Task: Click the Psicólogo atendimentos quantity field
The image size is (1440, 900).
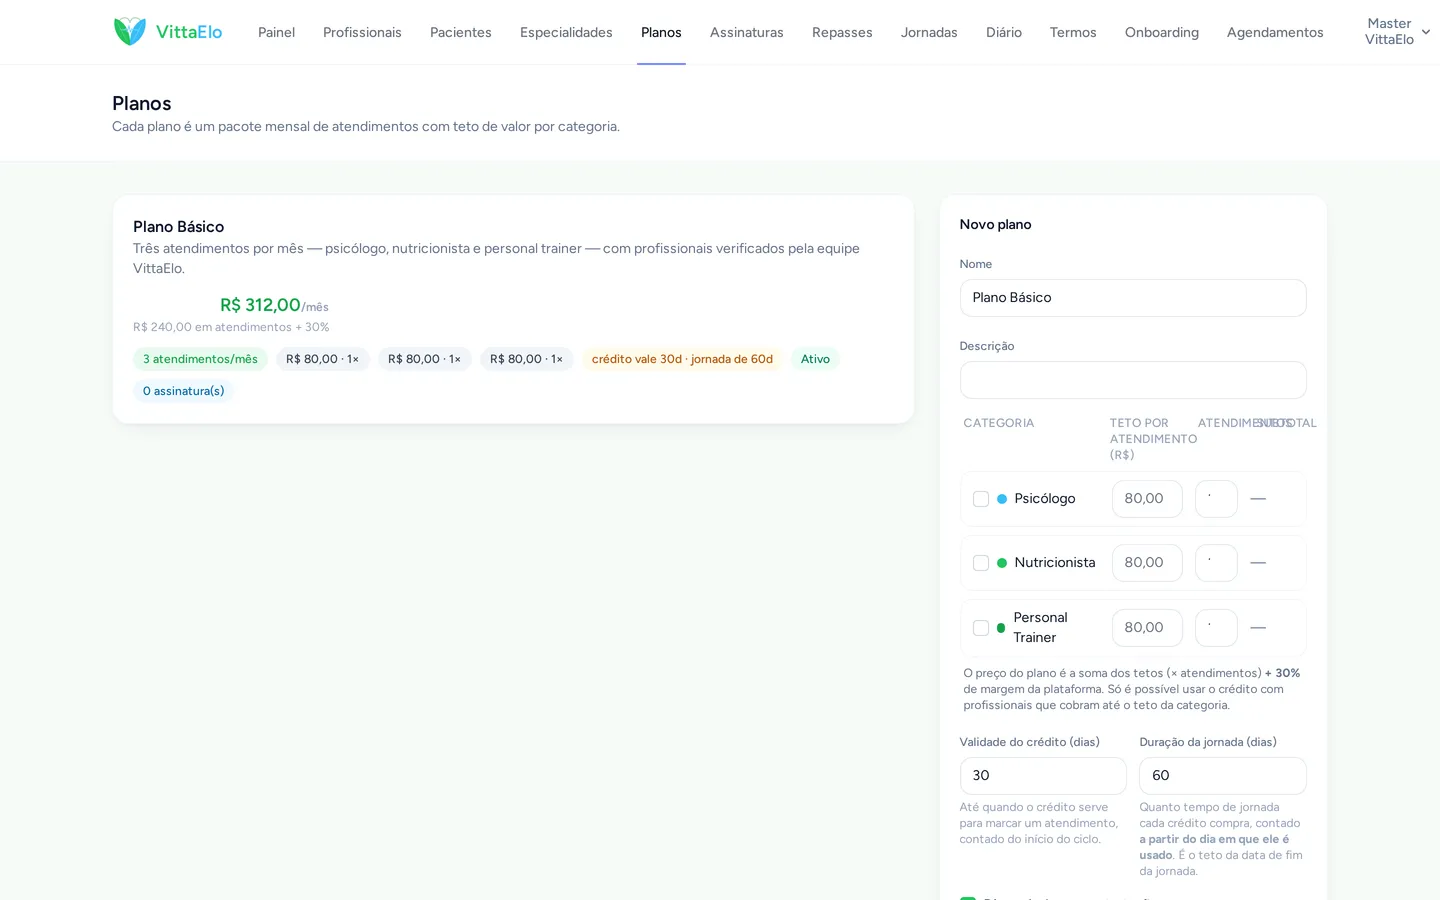Action: point(1216,499)
